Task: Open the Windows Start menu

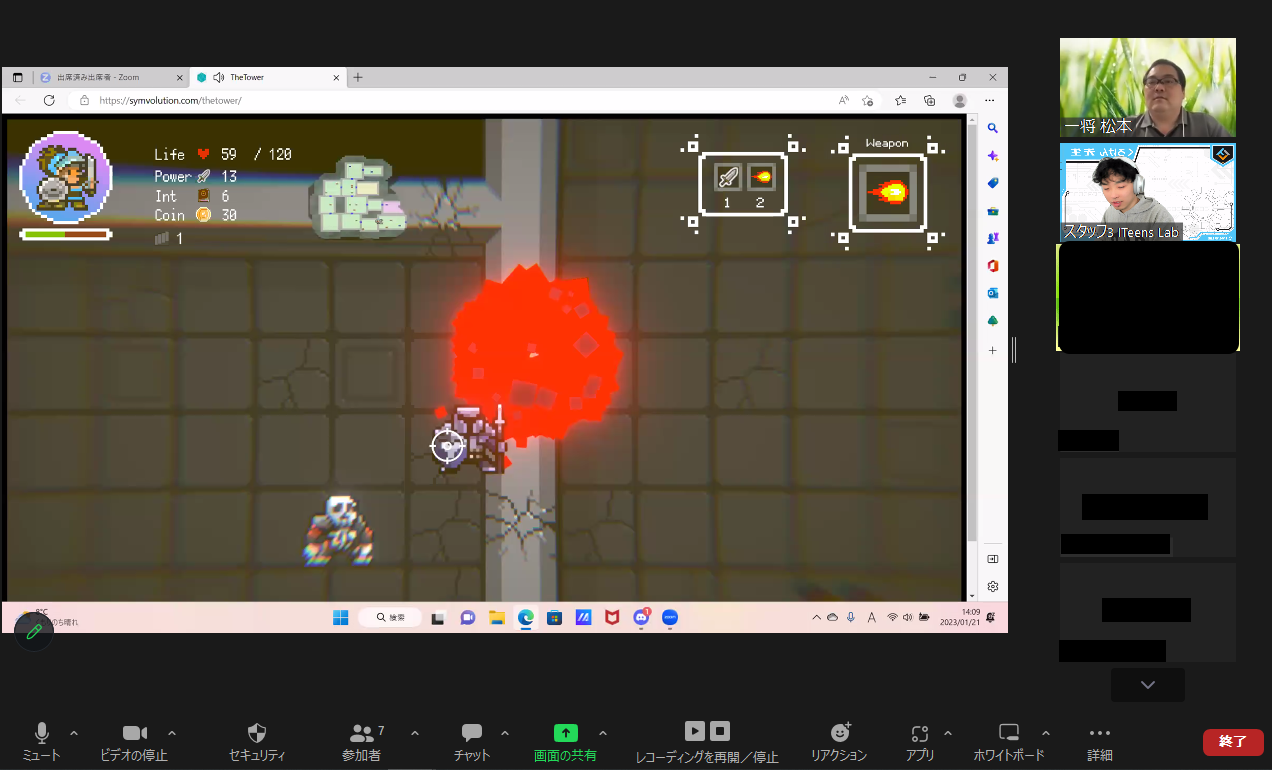Action: [341, 618]
